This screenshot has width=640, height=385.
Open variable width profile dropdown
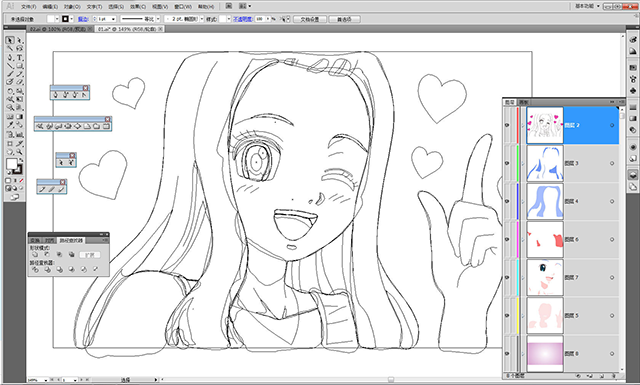(x=158, y=19)
